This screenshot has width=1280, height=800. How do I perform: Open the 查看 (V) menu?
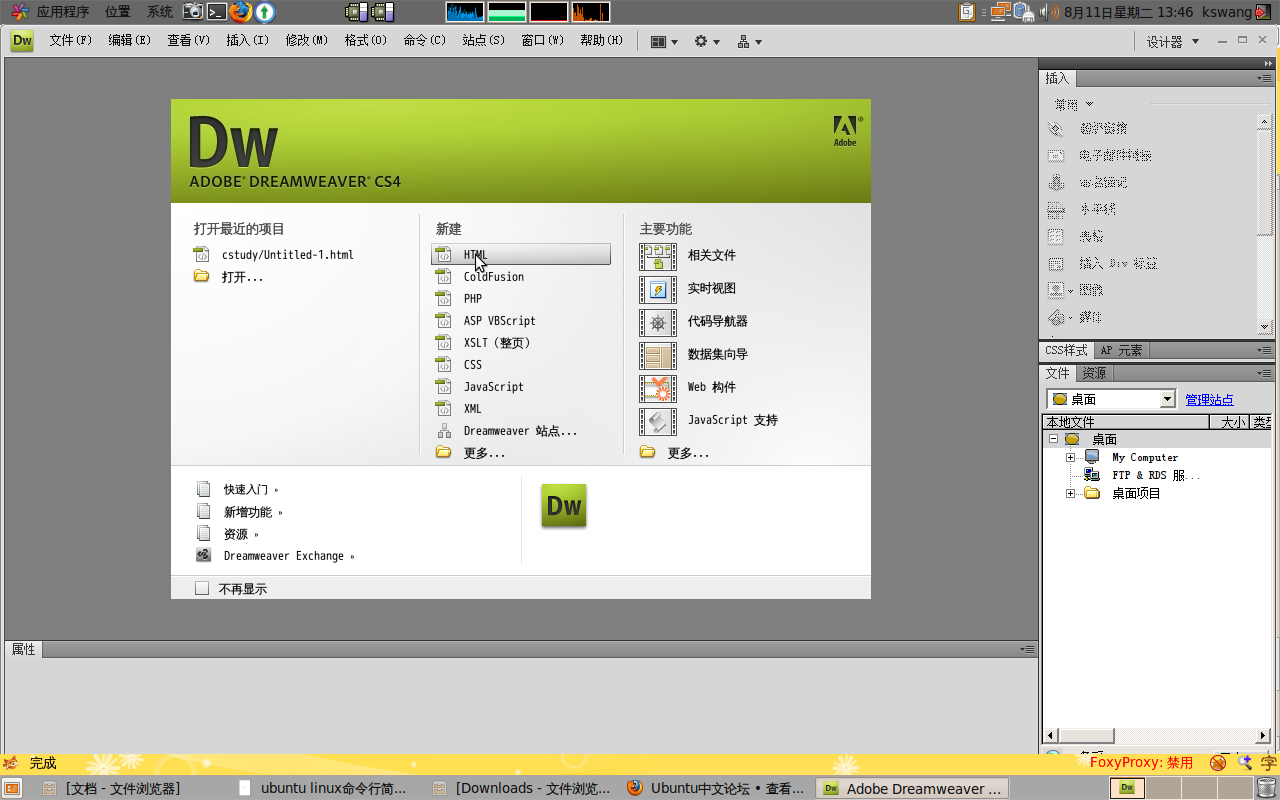pos(189,41)
